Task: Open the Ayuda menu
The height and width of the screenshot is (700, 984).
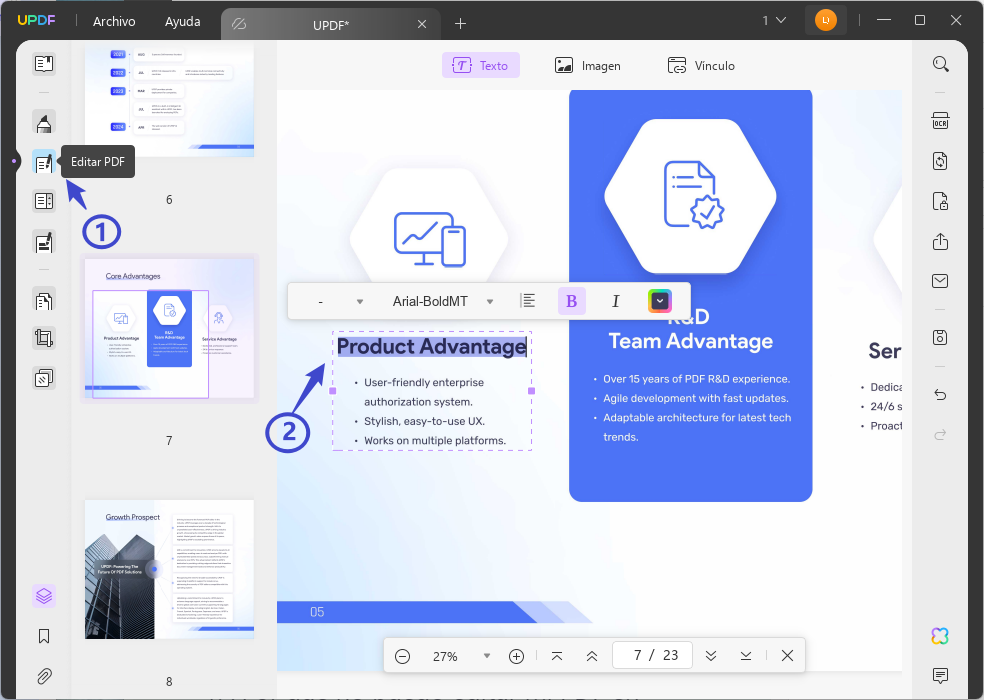Action: pos(183,21)
